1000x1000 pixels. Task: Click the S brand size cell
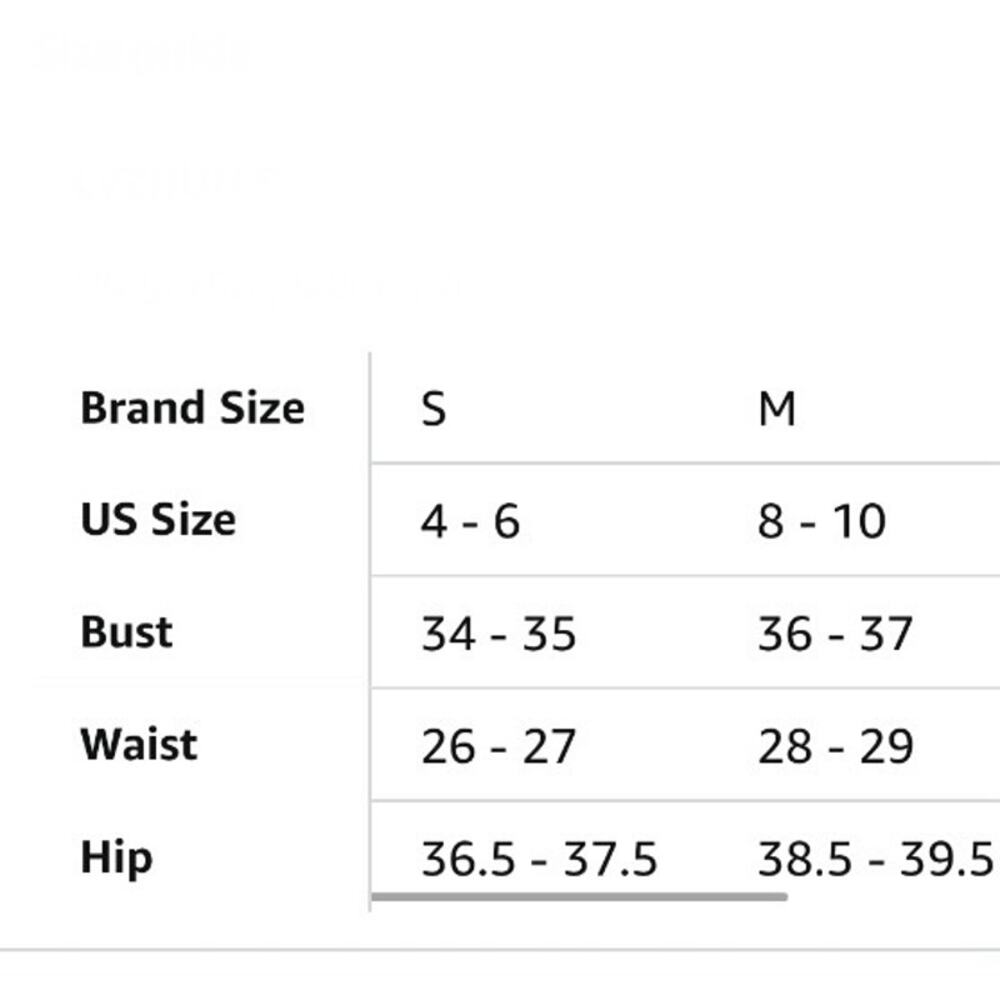(x=434, y=408)
